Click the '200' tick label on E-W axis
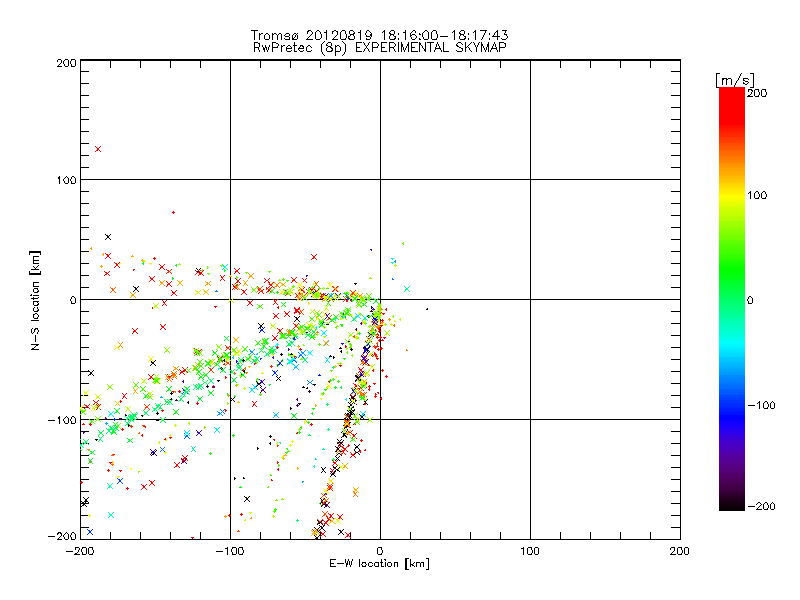The height and width of the screenshot is (600, 800). pos(680,551)
